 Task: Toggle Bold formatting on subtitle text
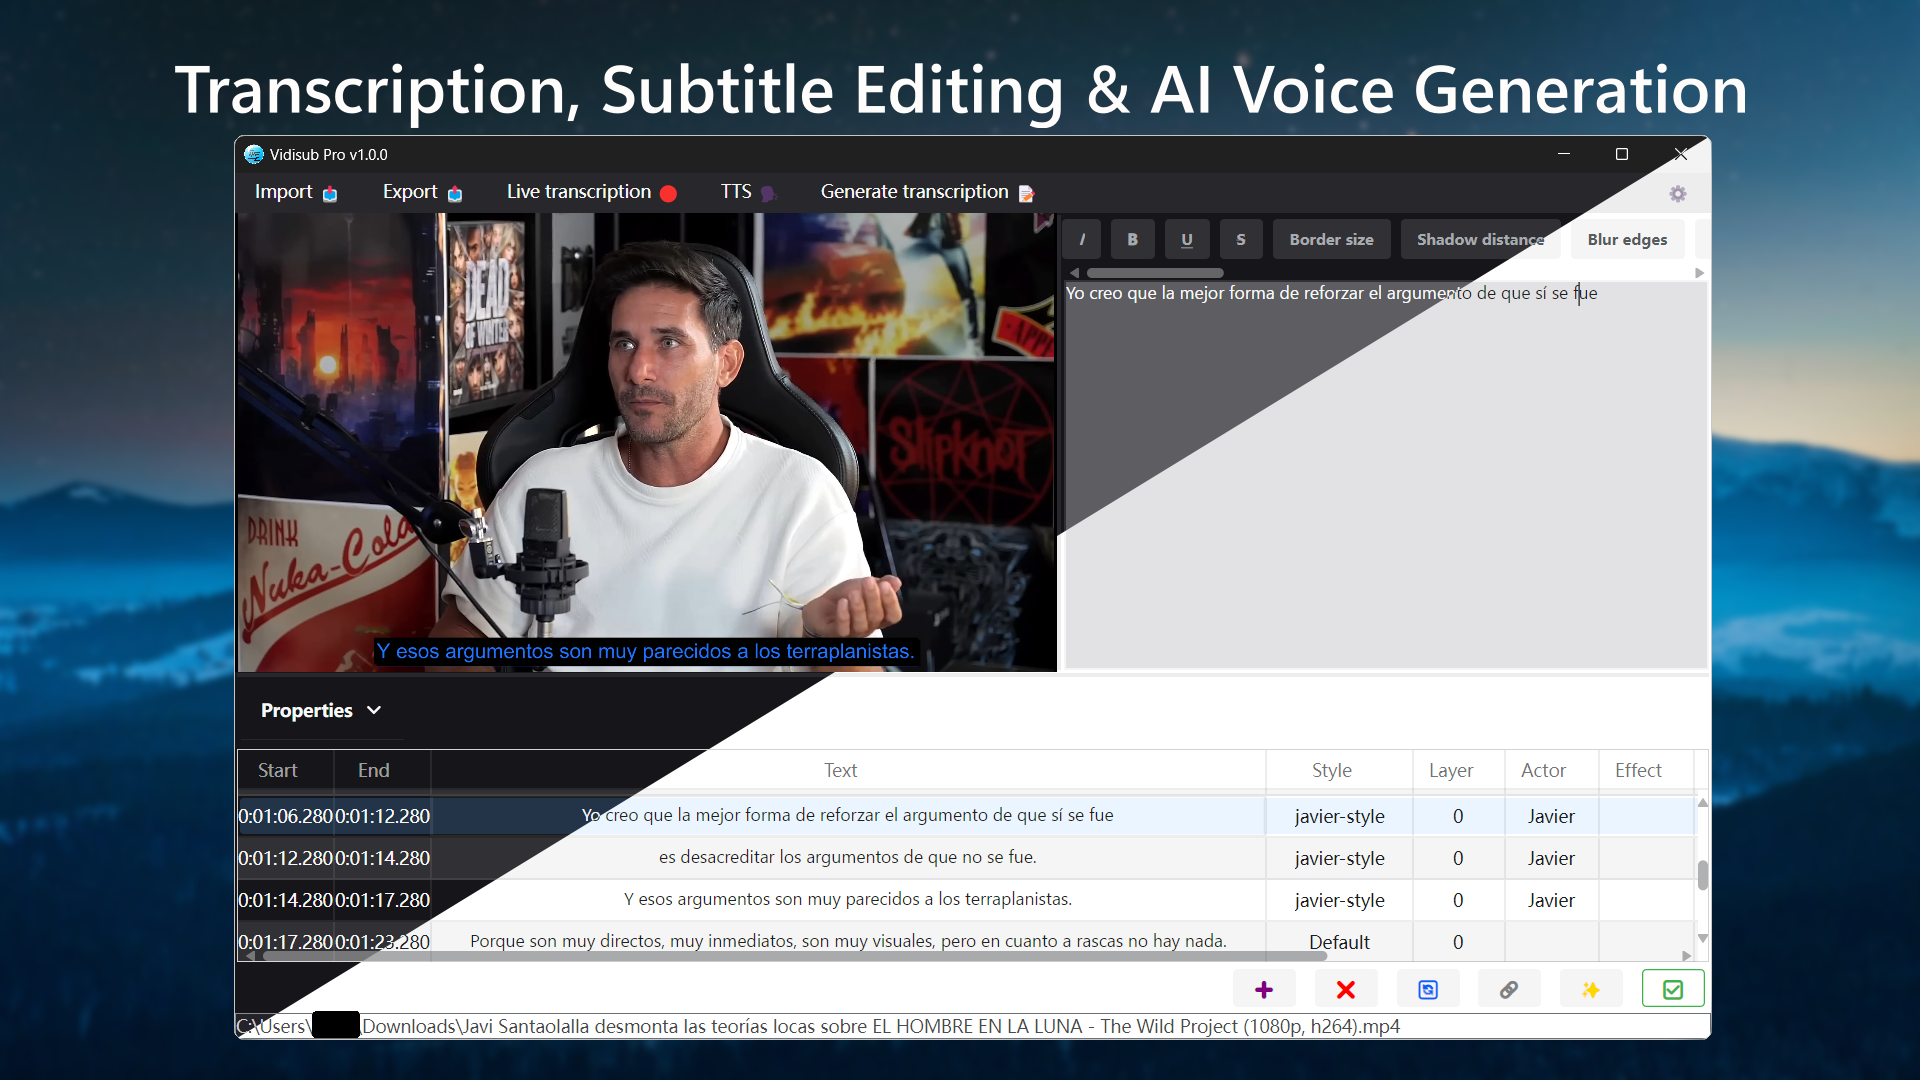[x=1132, y=239]
